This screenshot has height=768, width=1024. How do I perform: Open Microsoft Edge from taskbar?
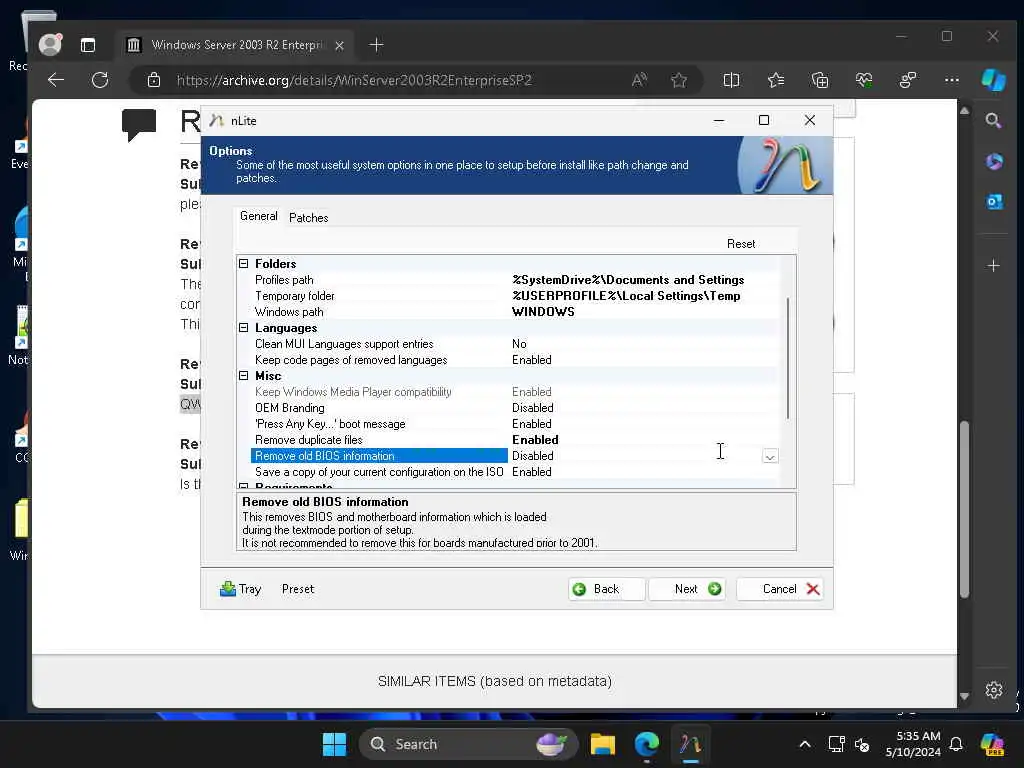click(x=647, y=744)
